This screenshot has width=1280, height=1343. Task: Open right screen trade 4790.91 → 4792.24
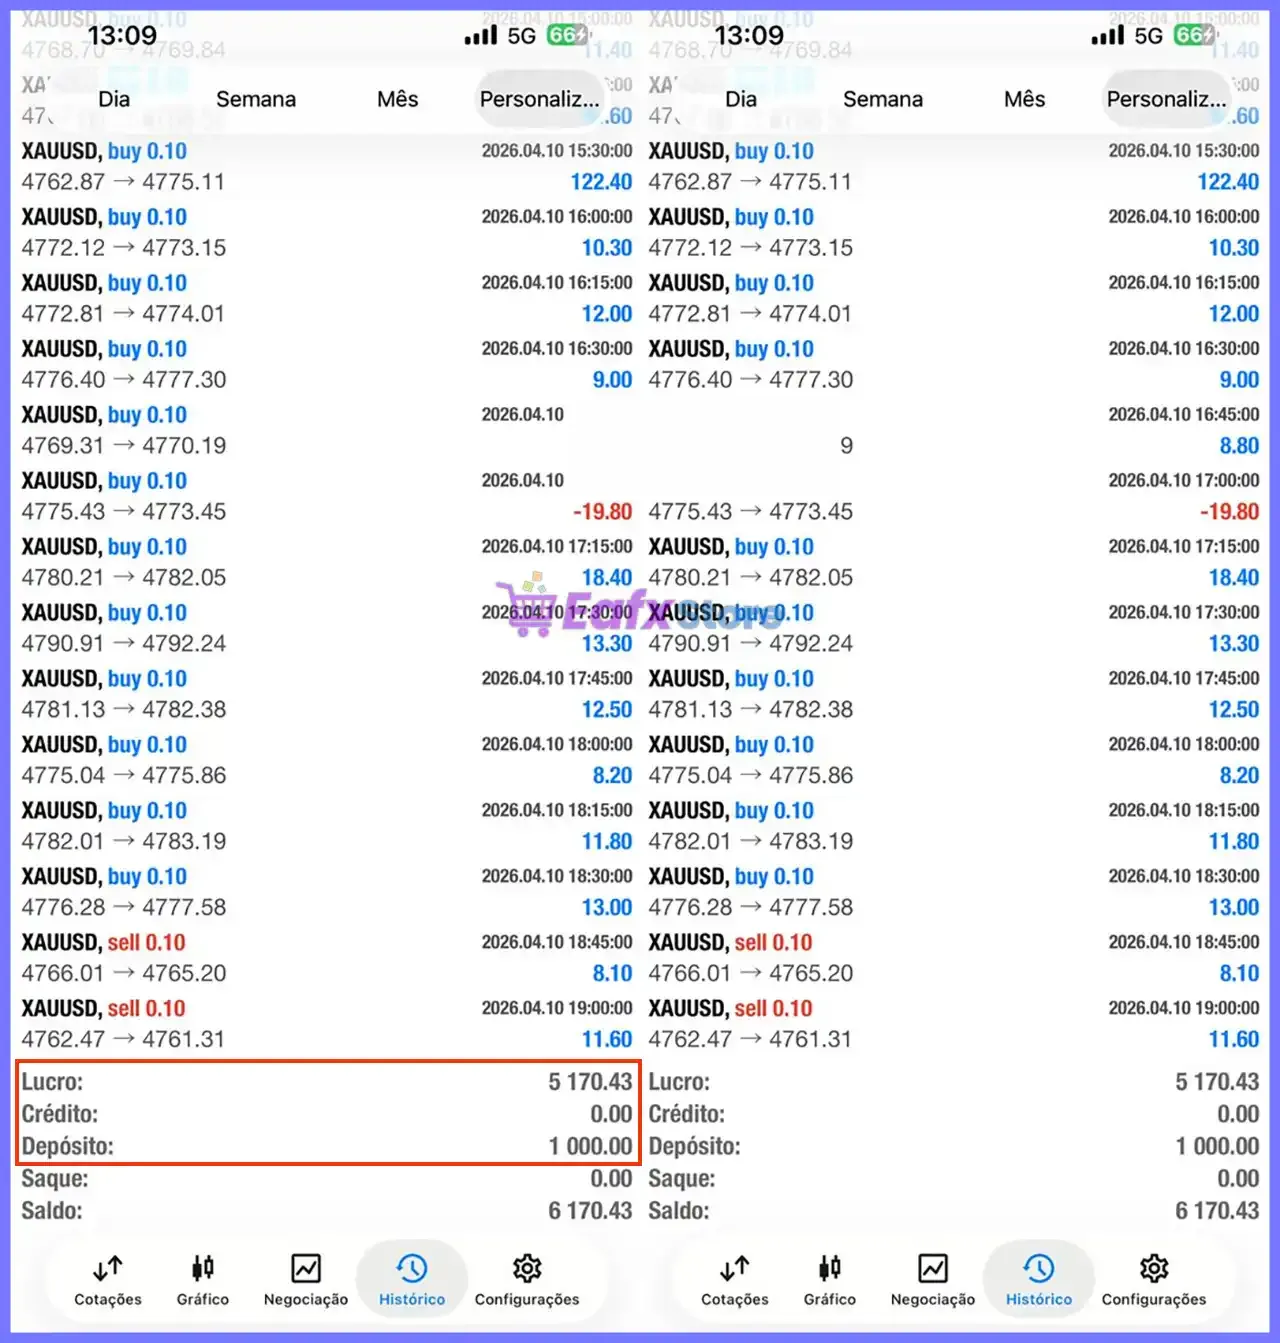pyautogui.click(x=751, y=644)
